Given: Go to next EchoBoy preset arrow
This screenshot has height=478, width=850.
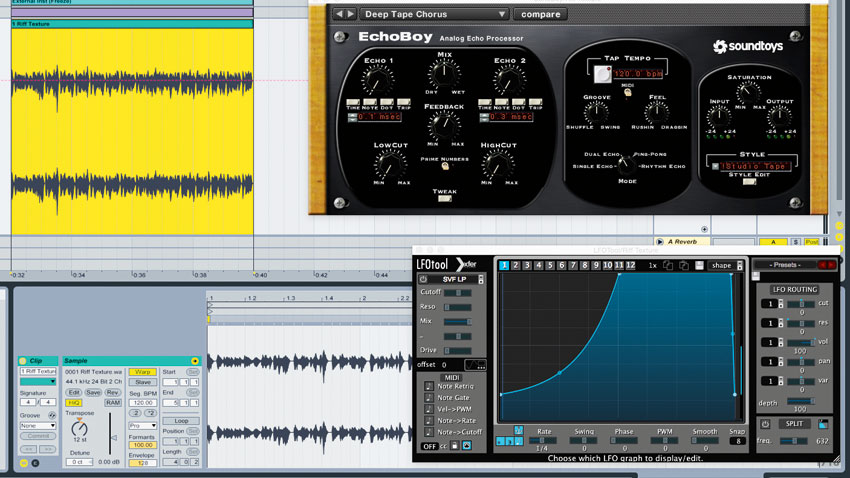Looking at the screenshot, I should 351,14.
